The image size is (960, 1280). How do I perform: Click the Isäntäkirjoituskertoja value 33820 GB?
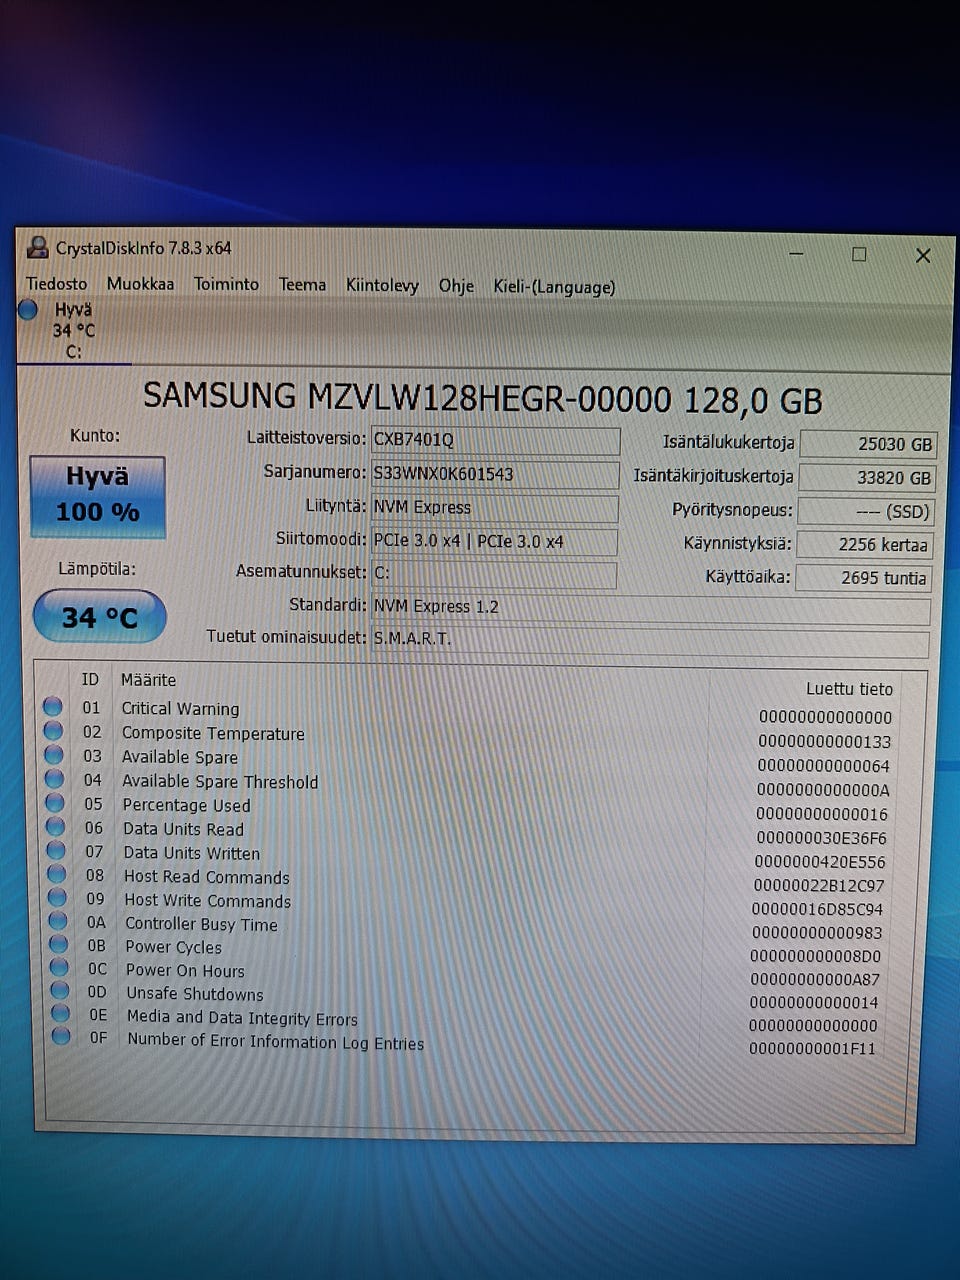tap(867, 478)
